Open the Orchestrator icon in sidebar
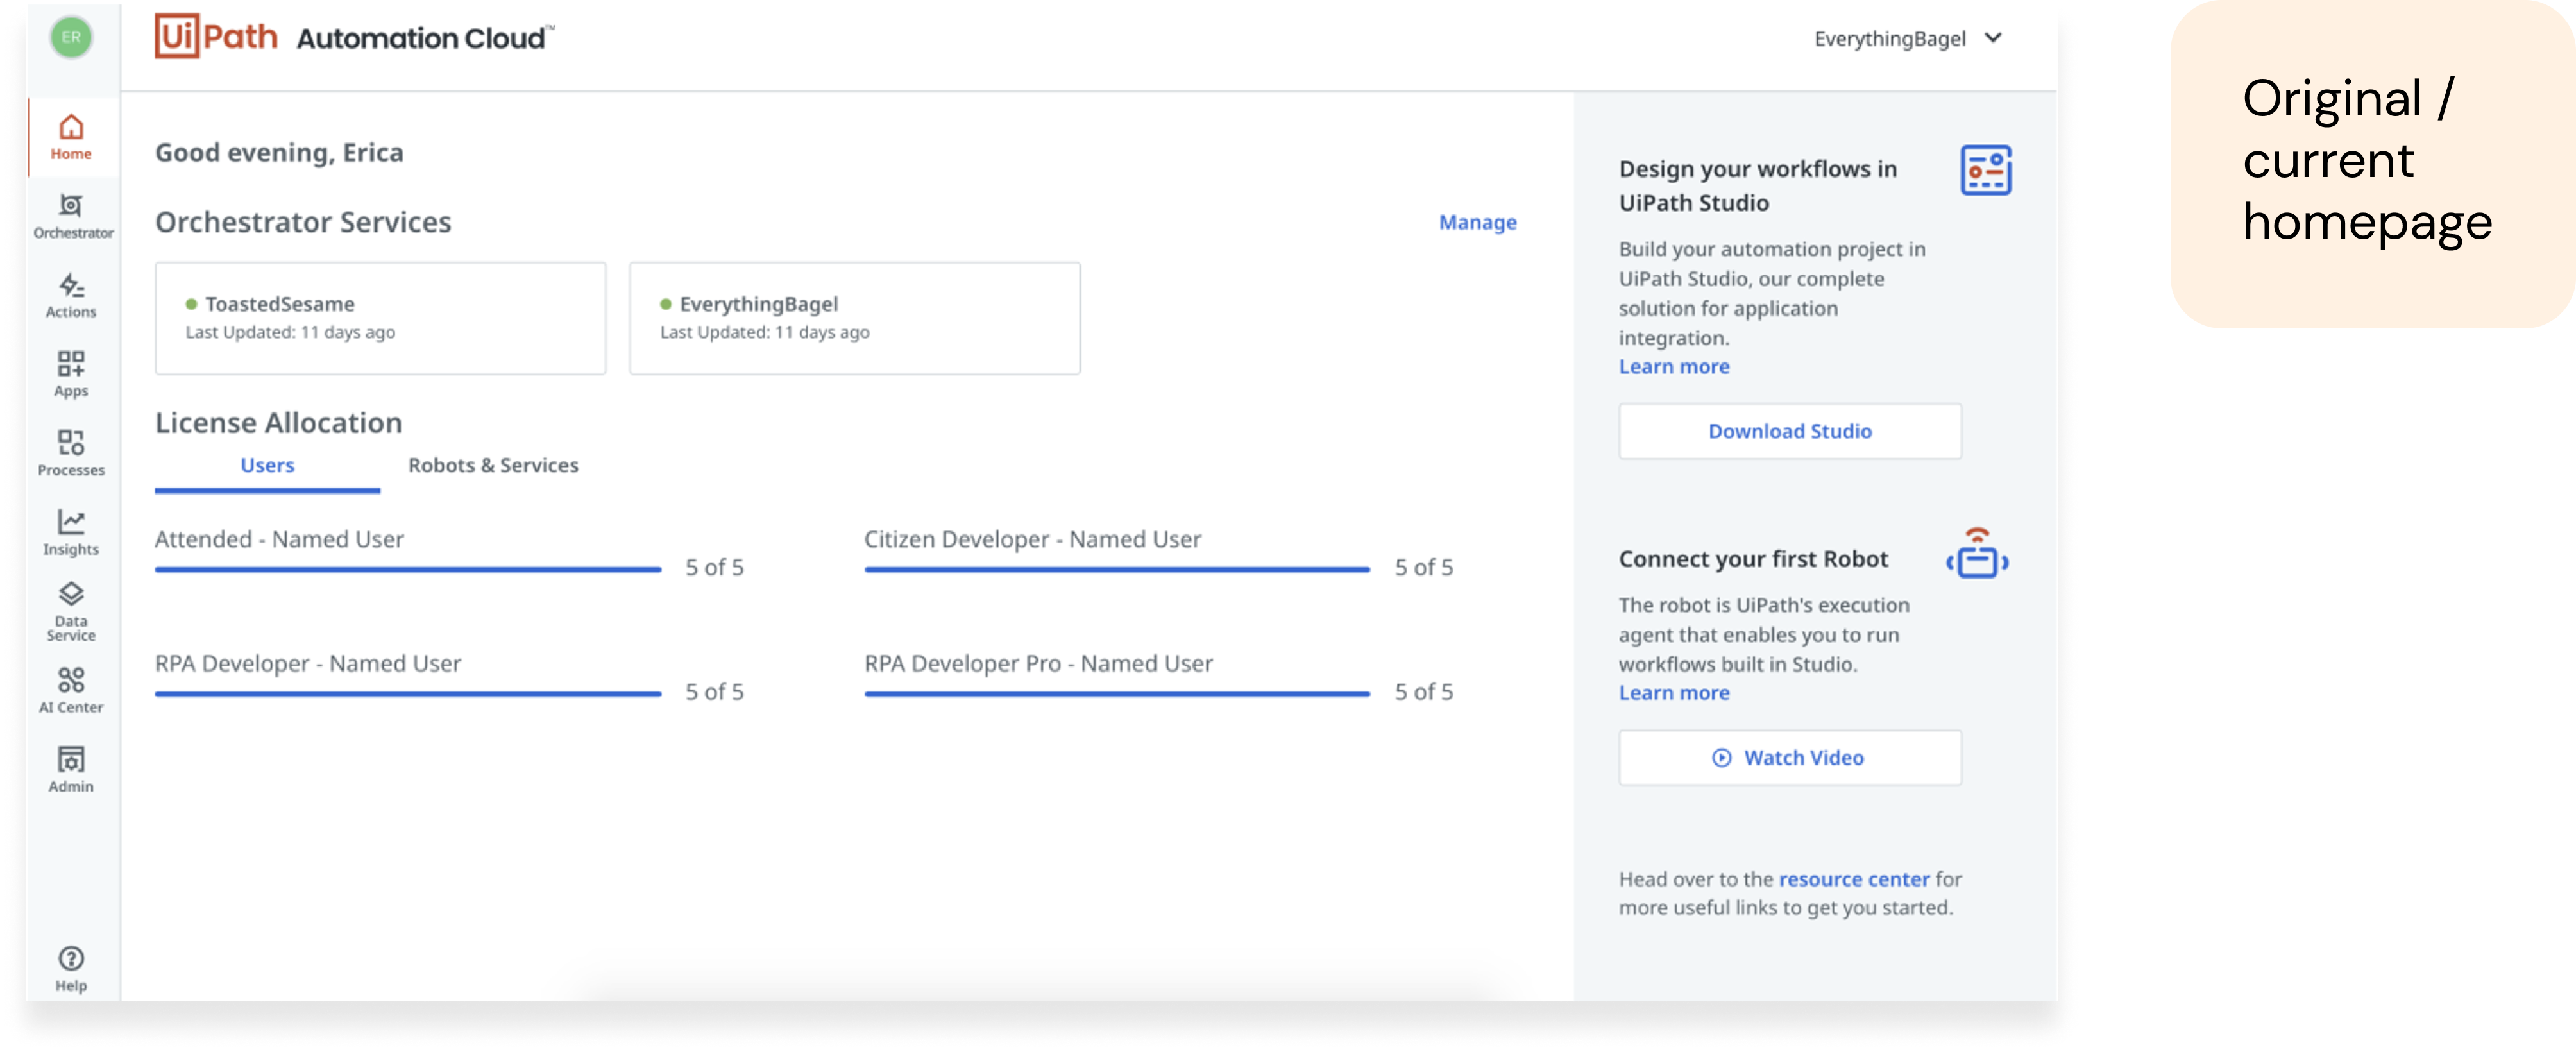 [71, 206]
